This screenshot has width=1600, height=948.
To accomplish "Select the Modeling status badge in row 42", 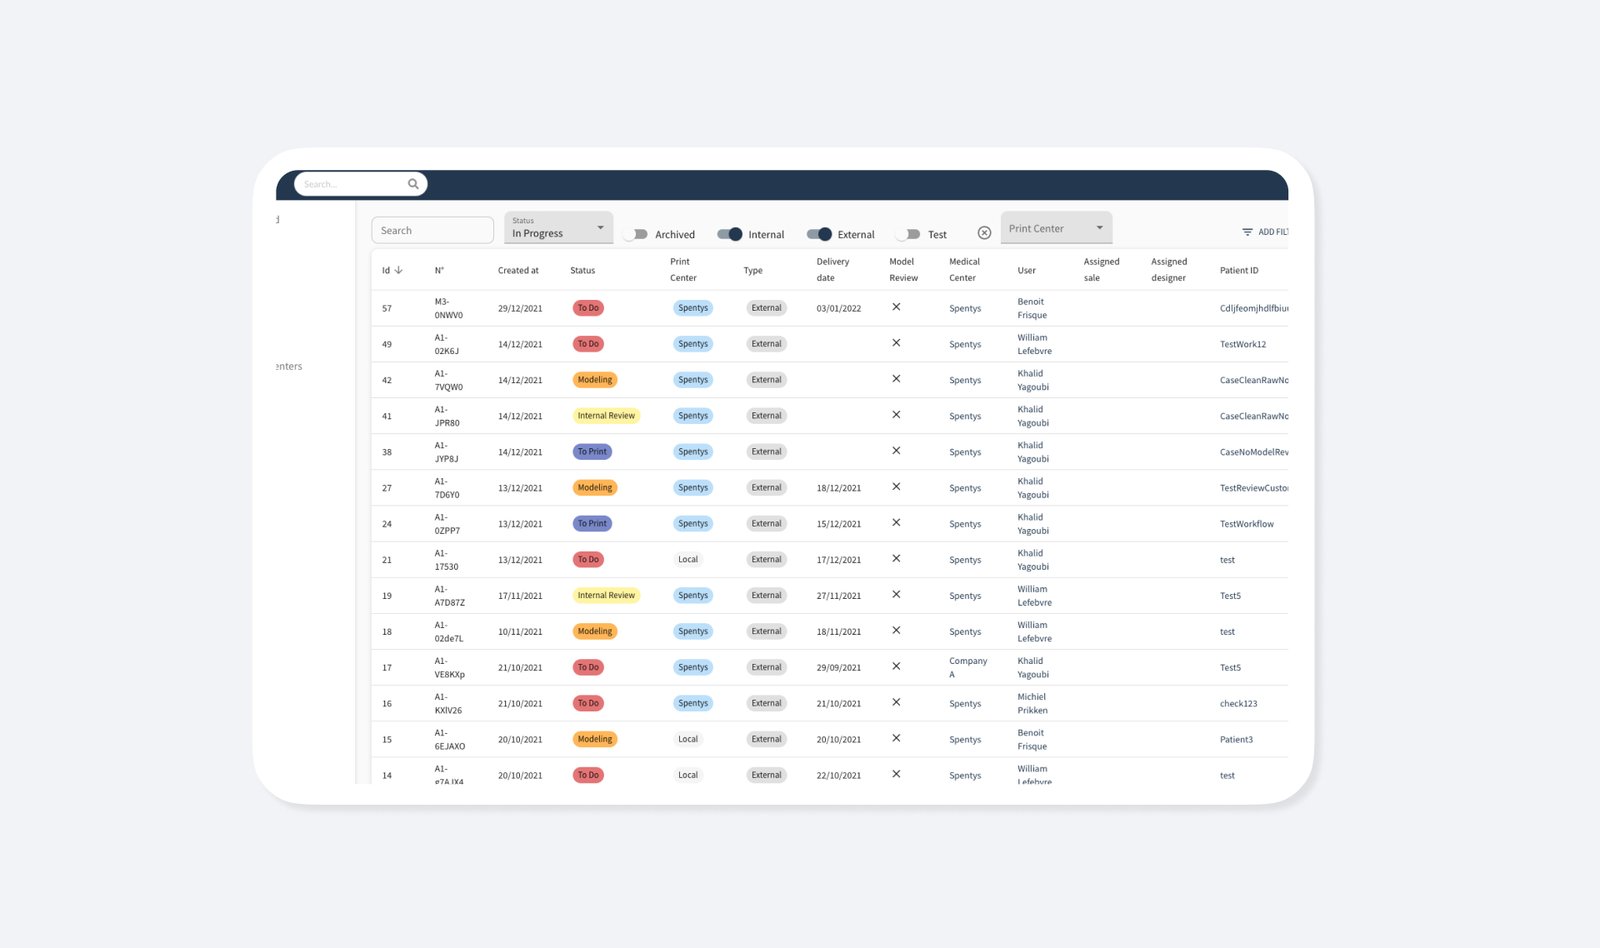I will tap(595, 380).
